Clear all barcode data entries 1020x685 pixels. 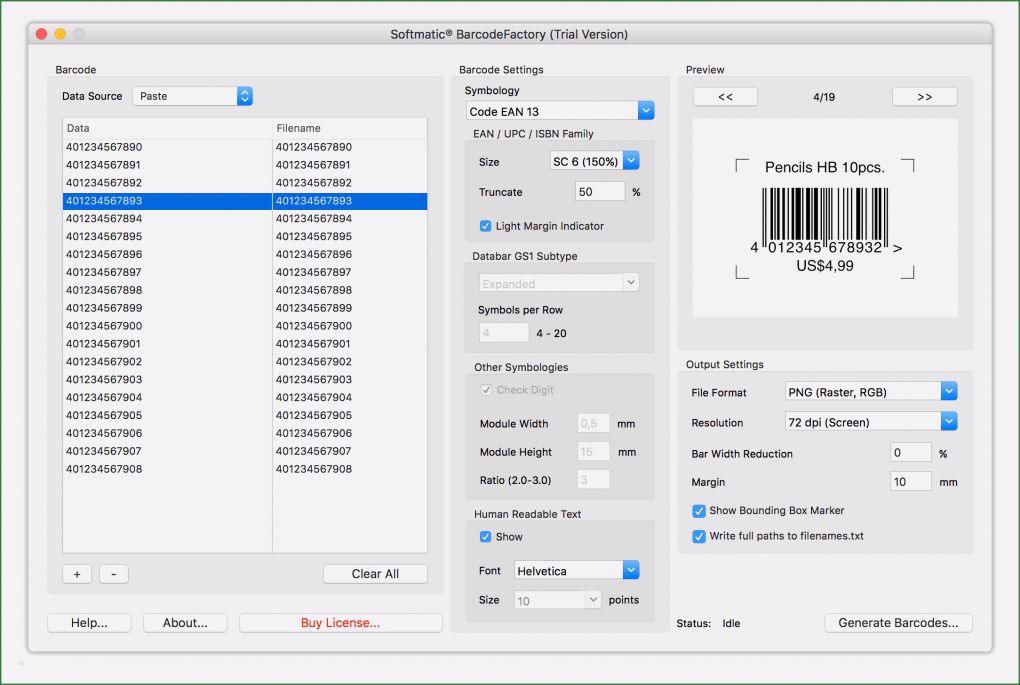pyautogui.click(x=375, y=573)
